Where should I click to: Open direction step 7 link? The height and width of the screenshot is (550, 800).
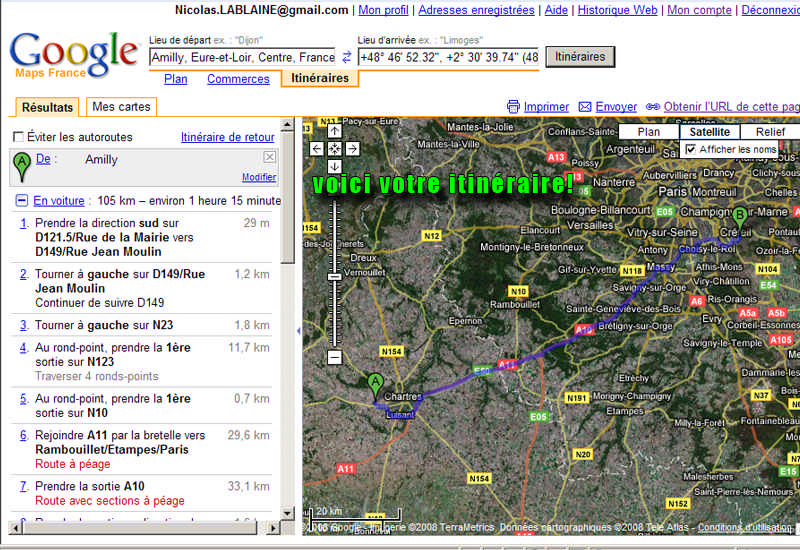point(23,486)
